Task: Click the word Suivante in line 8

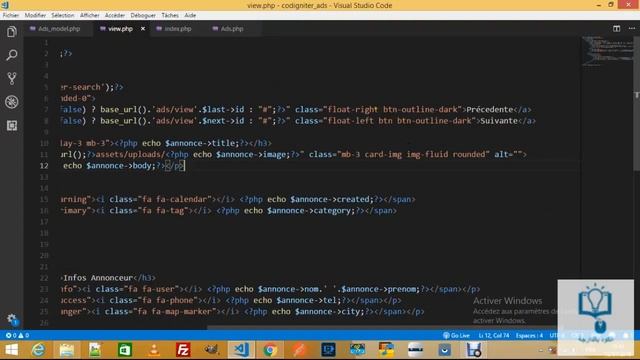Action: 499,121
